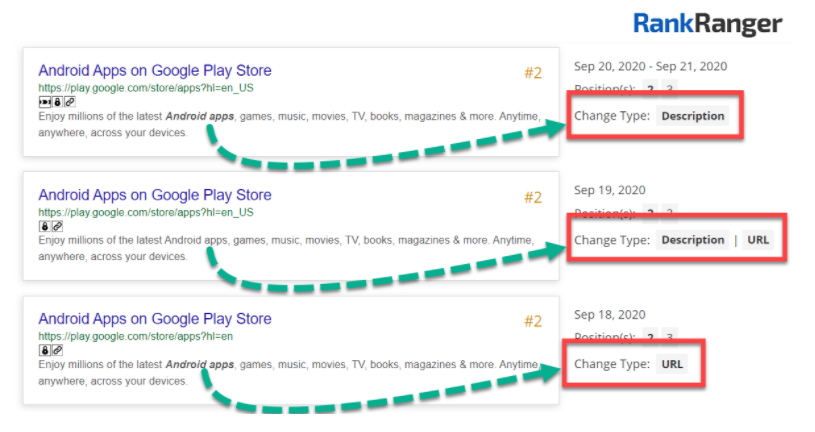This screenshot has height=432, width=815.
Task: Select the Description tag for Sep 20-21 change
Action: point(692,116)
